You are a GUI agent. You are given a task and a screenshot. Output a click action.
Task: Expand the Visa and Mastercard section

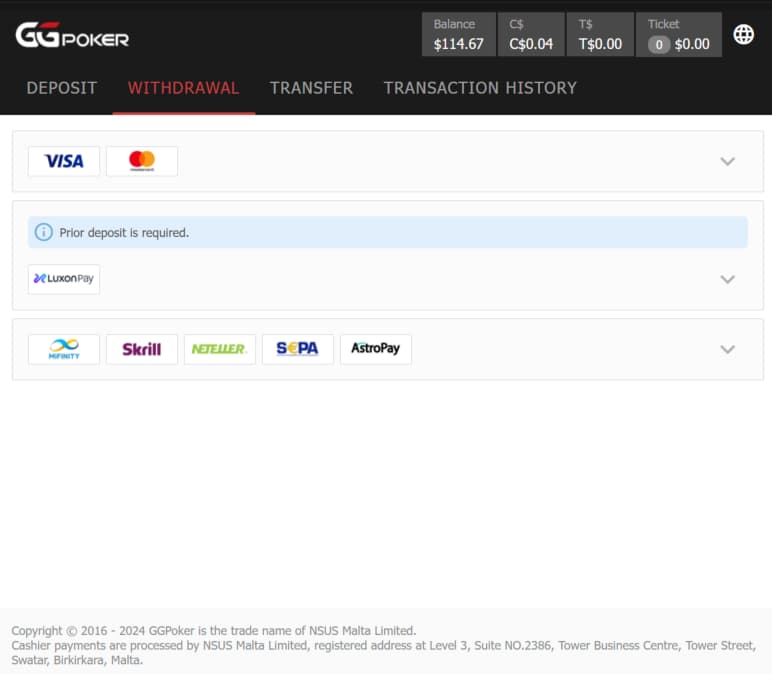coord(728,161)
